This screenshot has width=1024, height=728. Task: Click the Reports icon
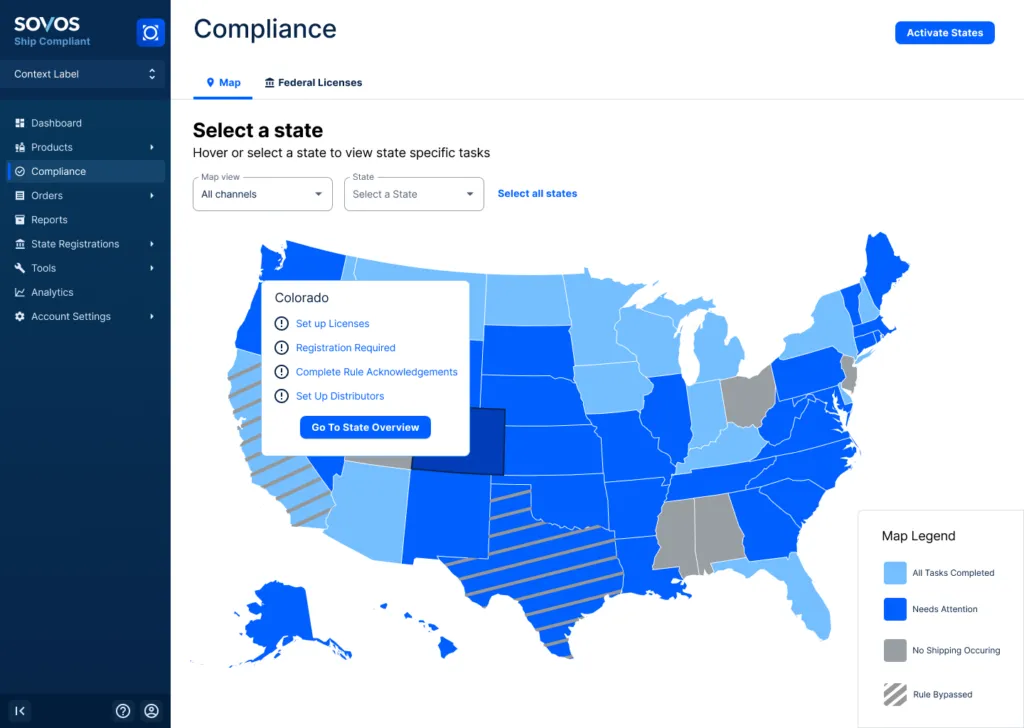point(22,219)
